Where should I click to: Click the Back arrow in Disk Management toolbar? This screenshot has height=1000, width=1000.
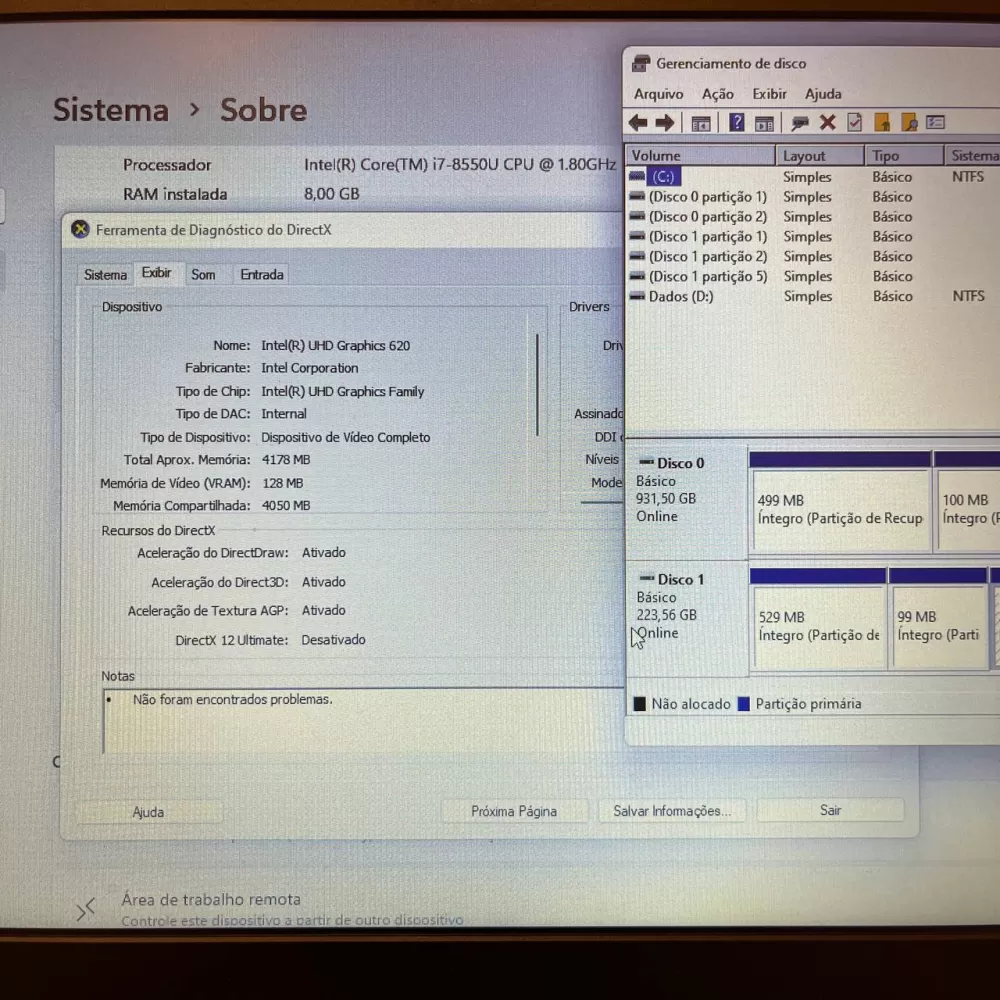[638, 123]
